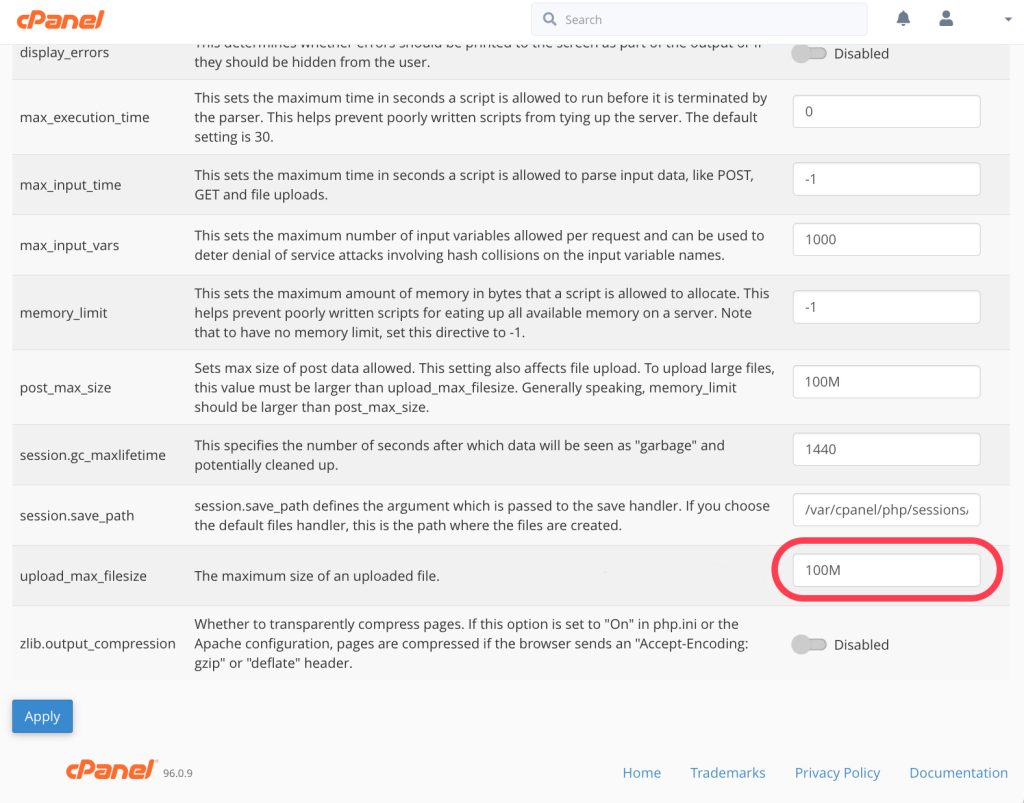Click the max_input_time value field
The width and height of the screenshot is (1024, 803).
(x=886, y=180)
